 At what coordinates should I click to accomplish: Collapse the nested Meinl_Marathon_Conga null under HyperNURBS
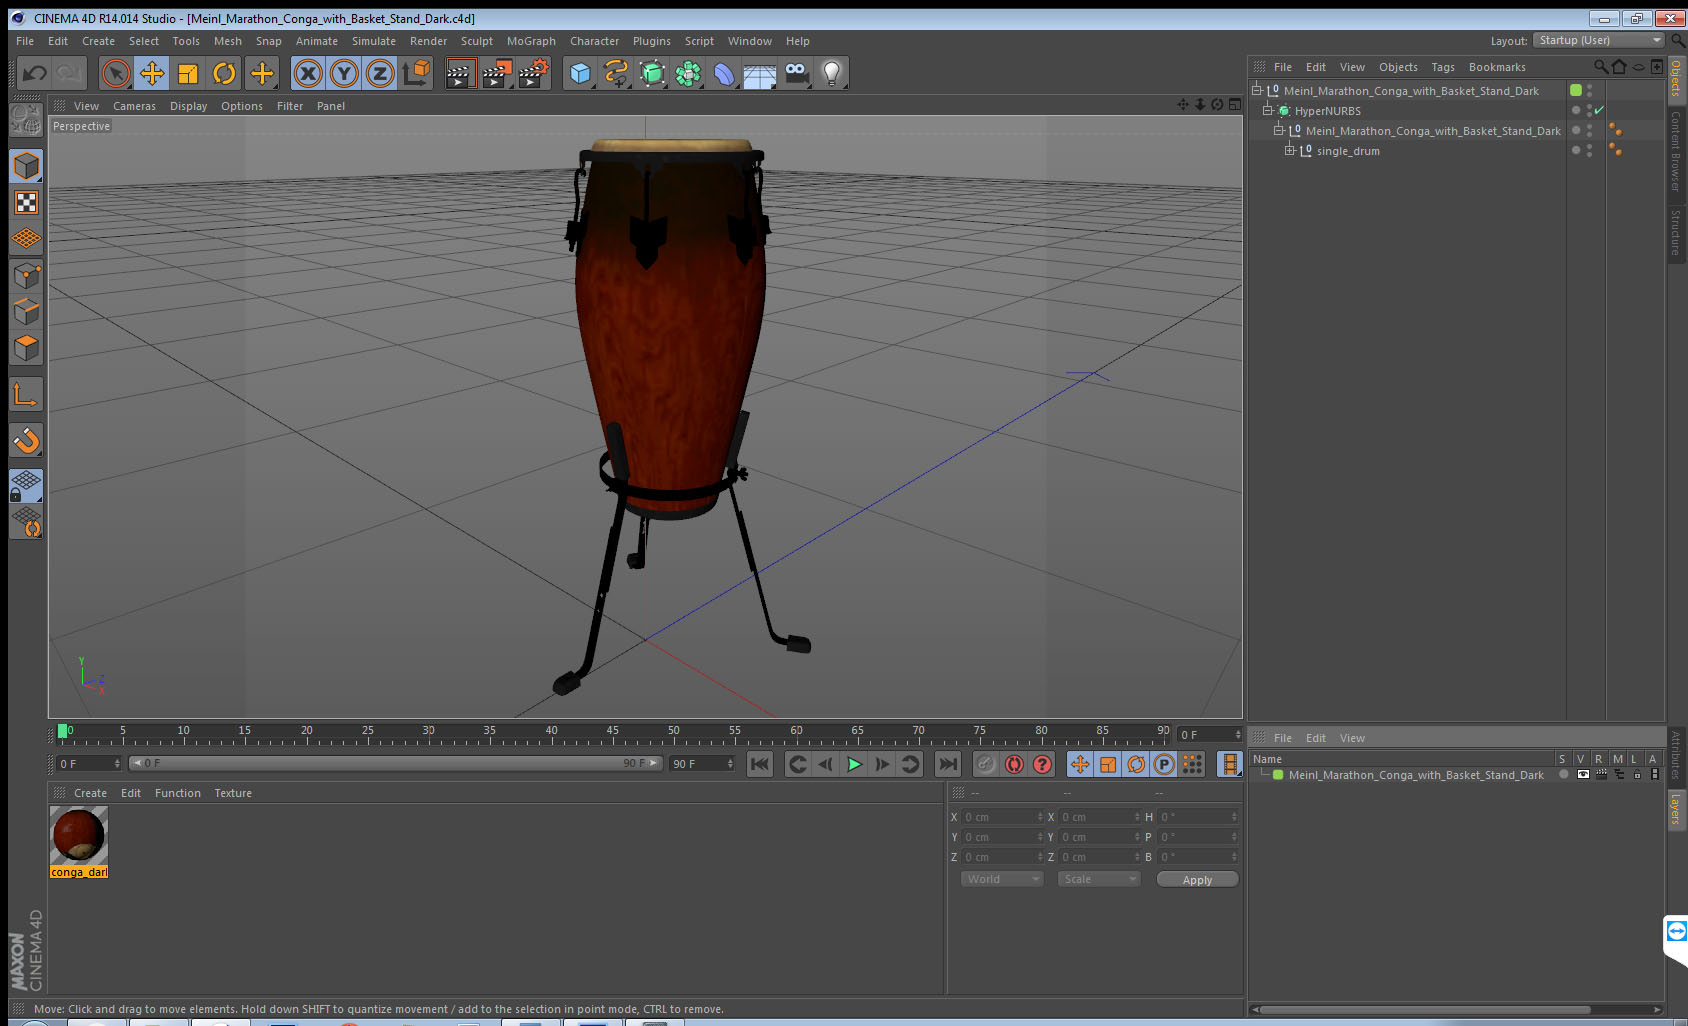[1279, 131]
